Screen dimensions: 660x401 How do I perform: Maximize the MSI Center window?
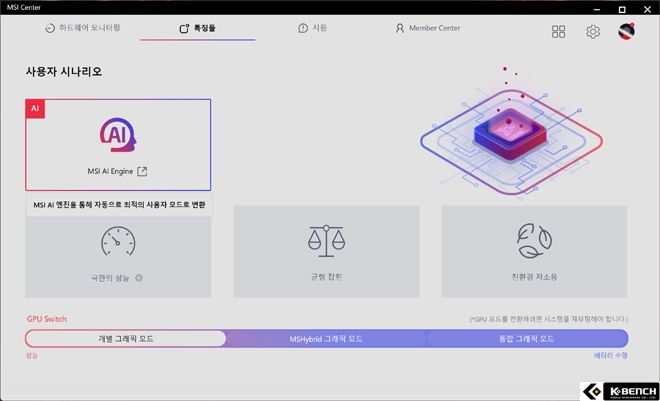coord(622,9)
